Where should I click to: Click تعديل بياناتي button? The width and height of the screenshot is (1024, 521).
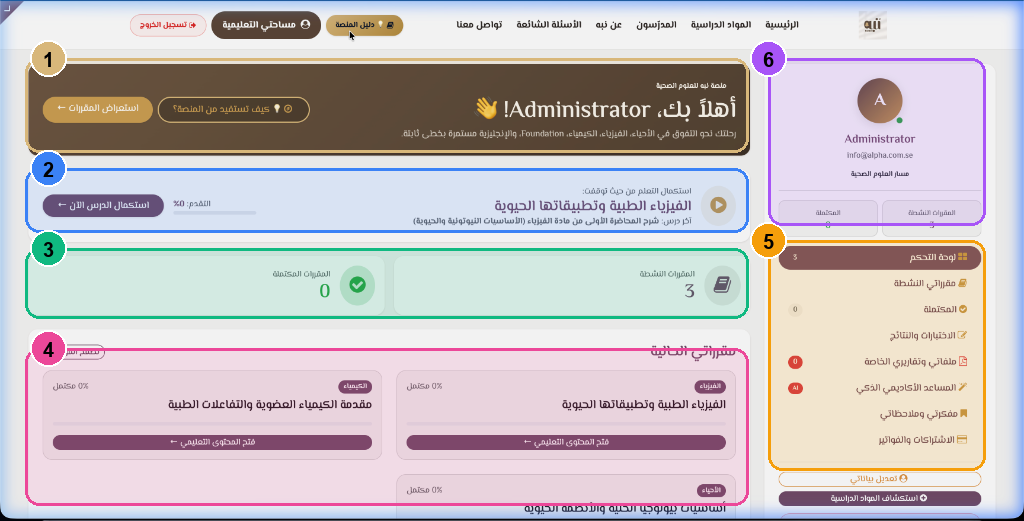(879, 479)
